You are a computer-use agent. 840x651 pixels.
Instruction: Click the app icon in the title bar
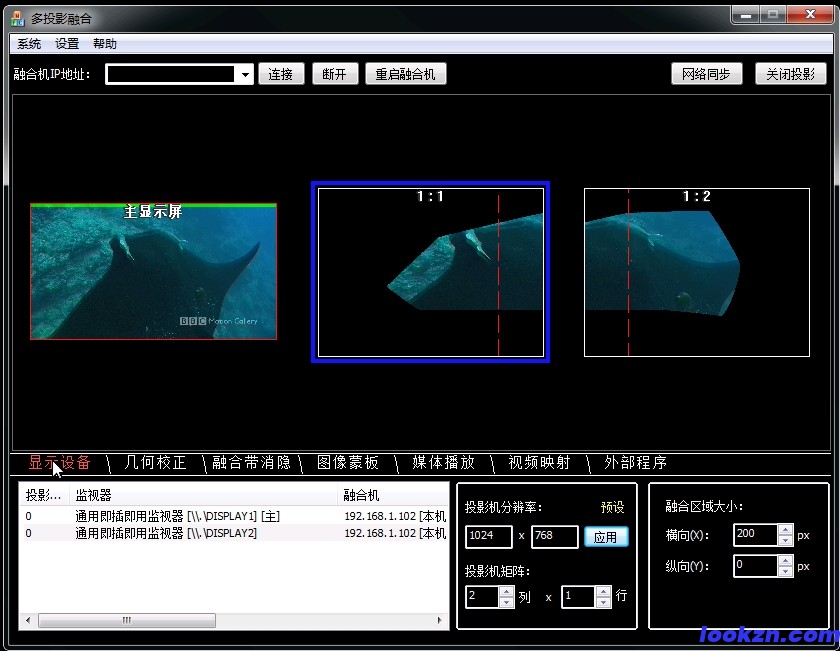pyautogui.click(x=16, y=18)
